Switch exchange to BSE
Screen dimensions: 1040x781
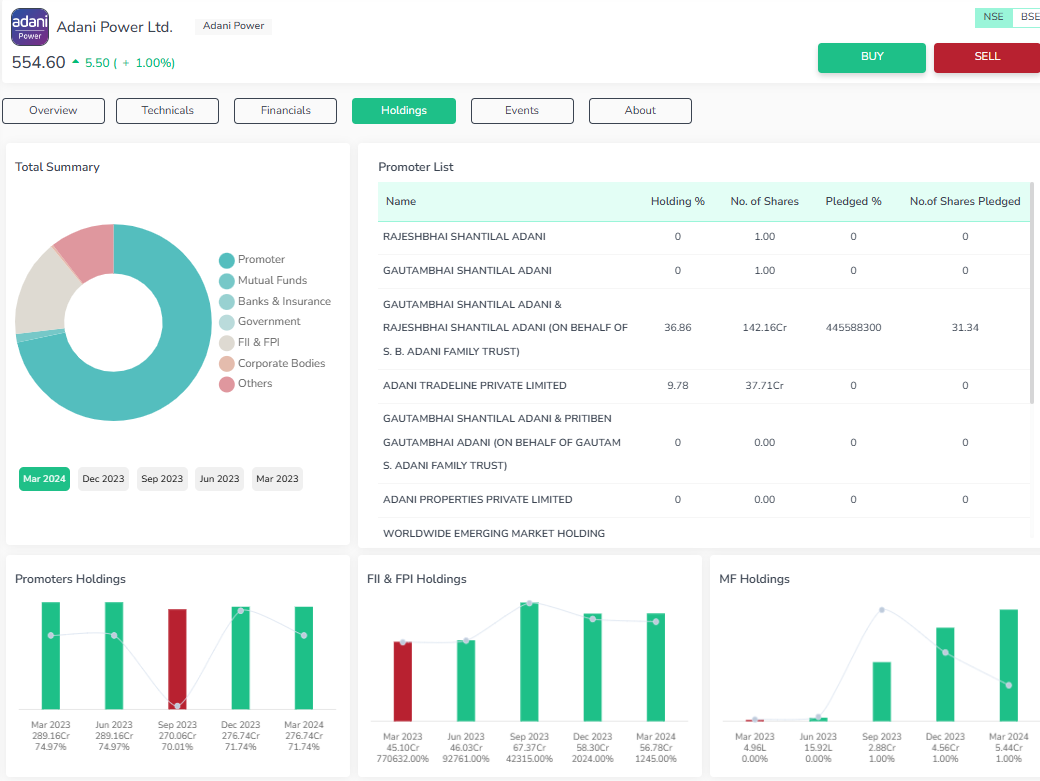point(1028,17)
